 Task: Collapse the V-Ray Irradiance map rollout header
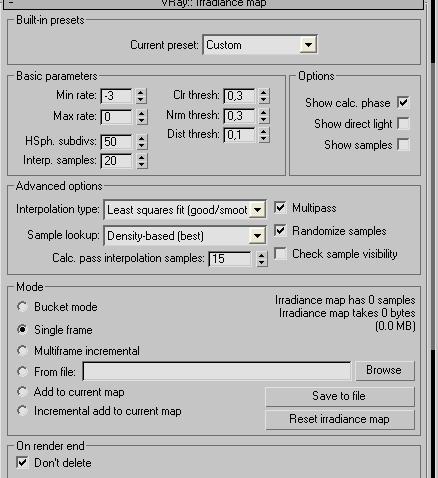(213, 4)
